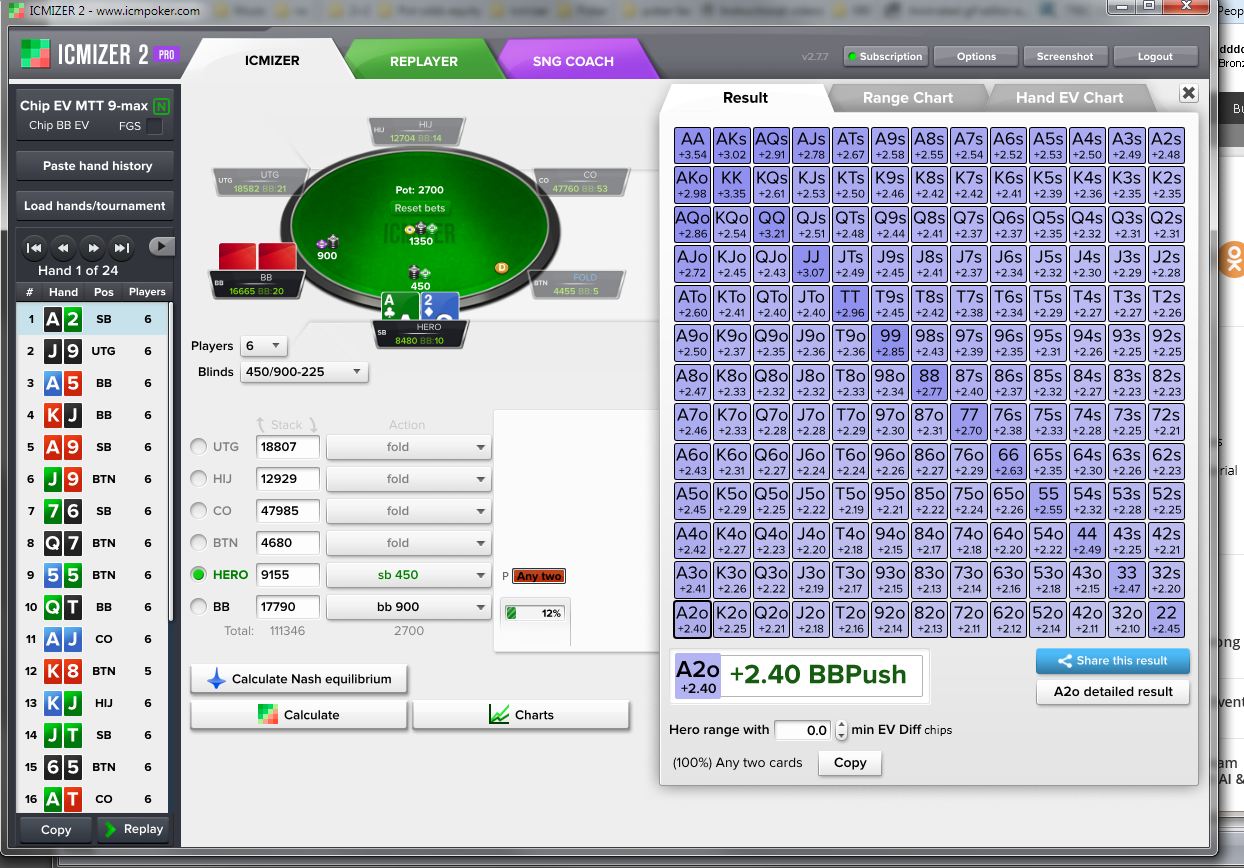This screenshot has height=868, width=1244.
Task: Click hero's A2 hole cards on table
Action: (x=420, y=307)
